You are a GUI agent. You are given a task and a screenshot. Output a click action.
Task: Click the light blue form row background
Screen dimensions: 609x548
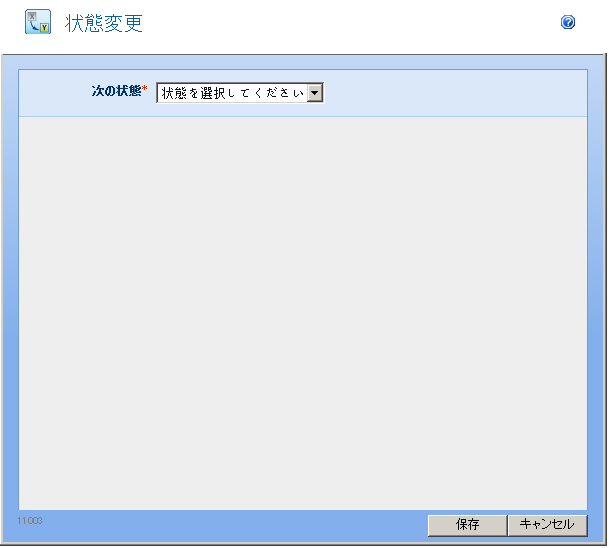coord(450,93)
